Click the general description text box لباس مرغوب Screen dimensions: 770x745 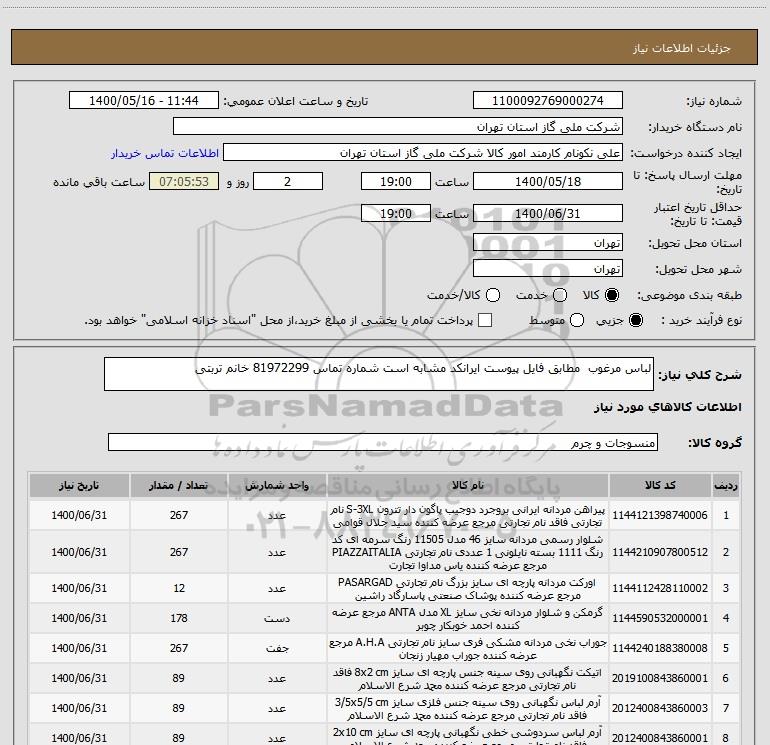pos(379,374)
